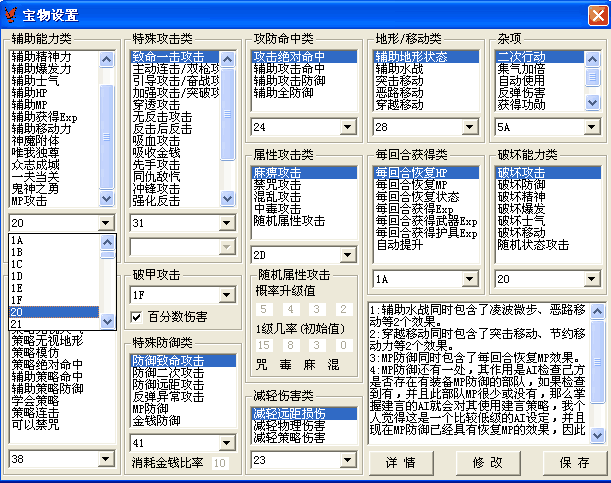Open the 杂项 dropdown showing 5A
Screen dimensions: 611x483
591,127
